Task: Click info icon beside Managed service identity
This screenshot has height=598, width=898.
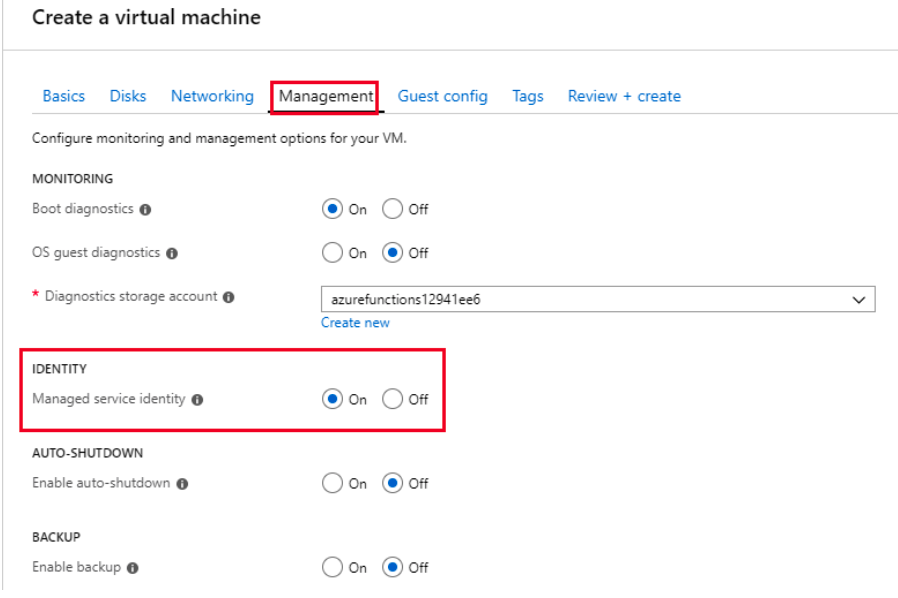Action: click(x=197, y=400)
